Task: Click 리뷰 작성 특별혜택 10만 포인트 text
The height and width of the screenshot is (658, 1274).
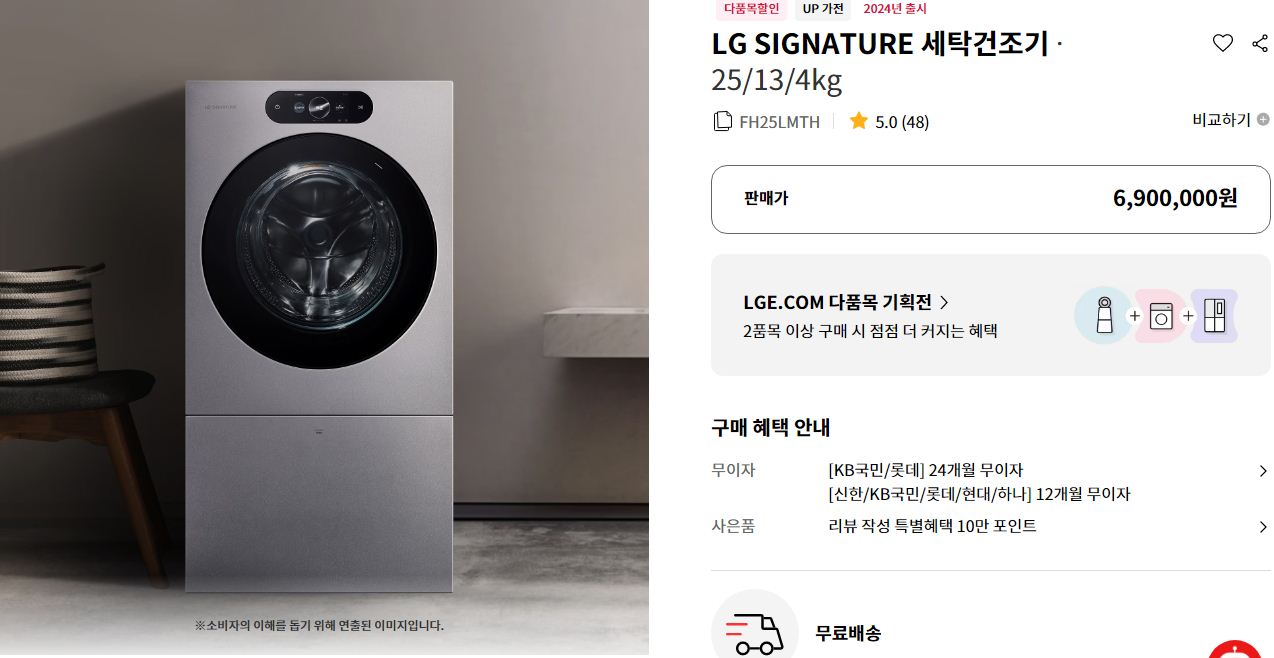Action: pos(932,526)
